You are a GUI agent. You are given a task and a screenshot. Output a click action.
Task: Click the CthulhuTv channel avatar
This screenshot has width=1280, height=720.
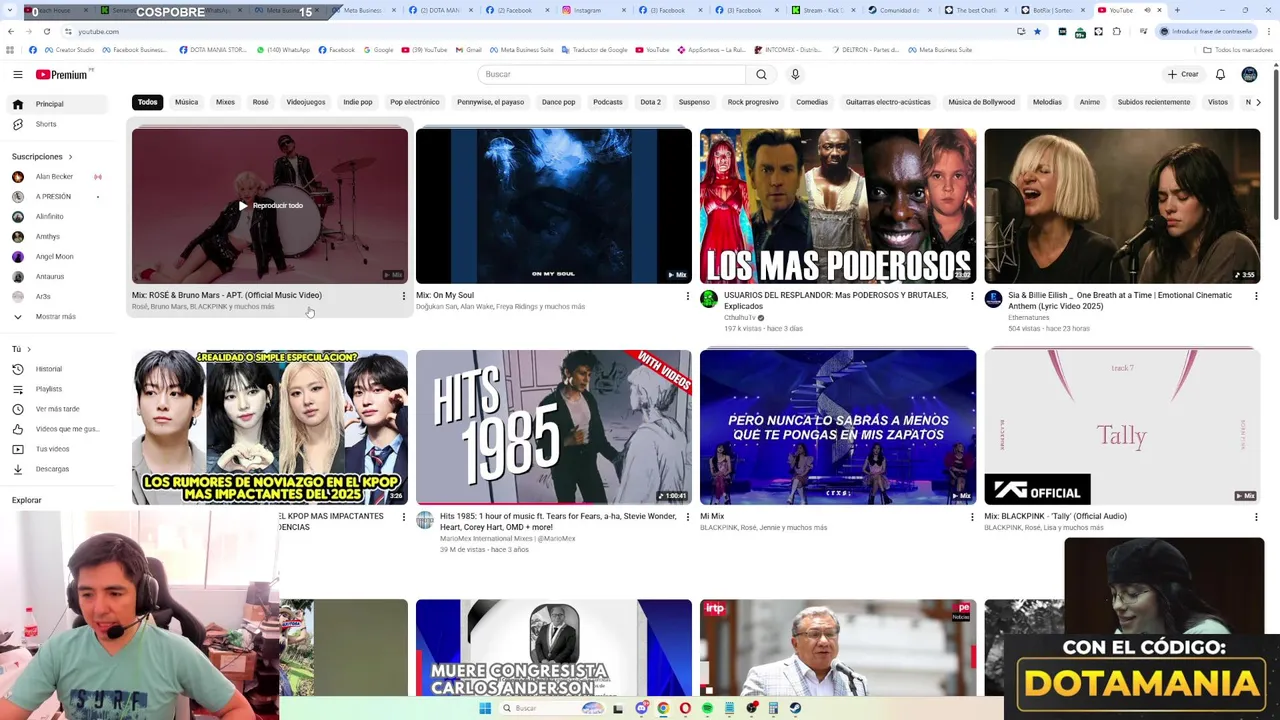(709, 299)
